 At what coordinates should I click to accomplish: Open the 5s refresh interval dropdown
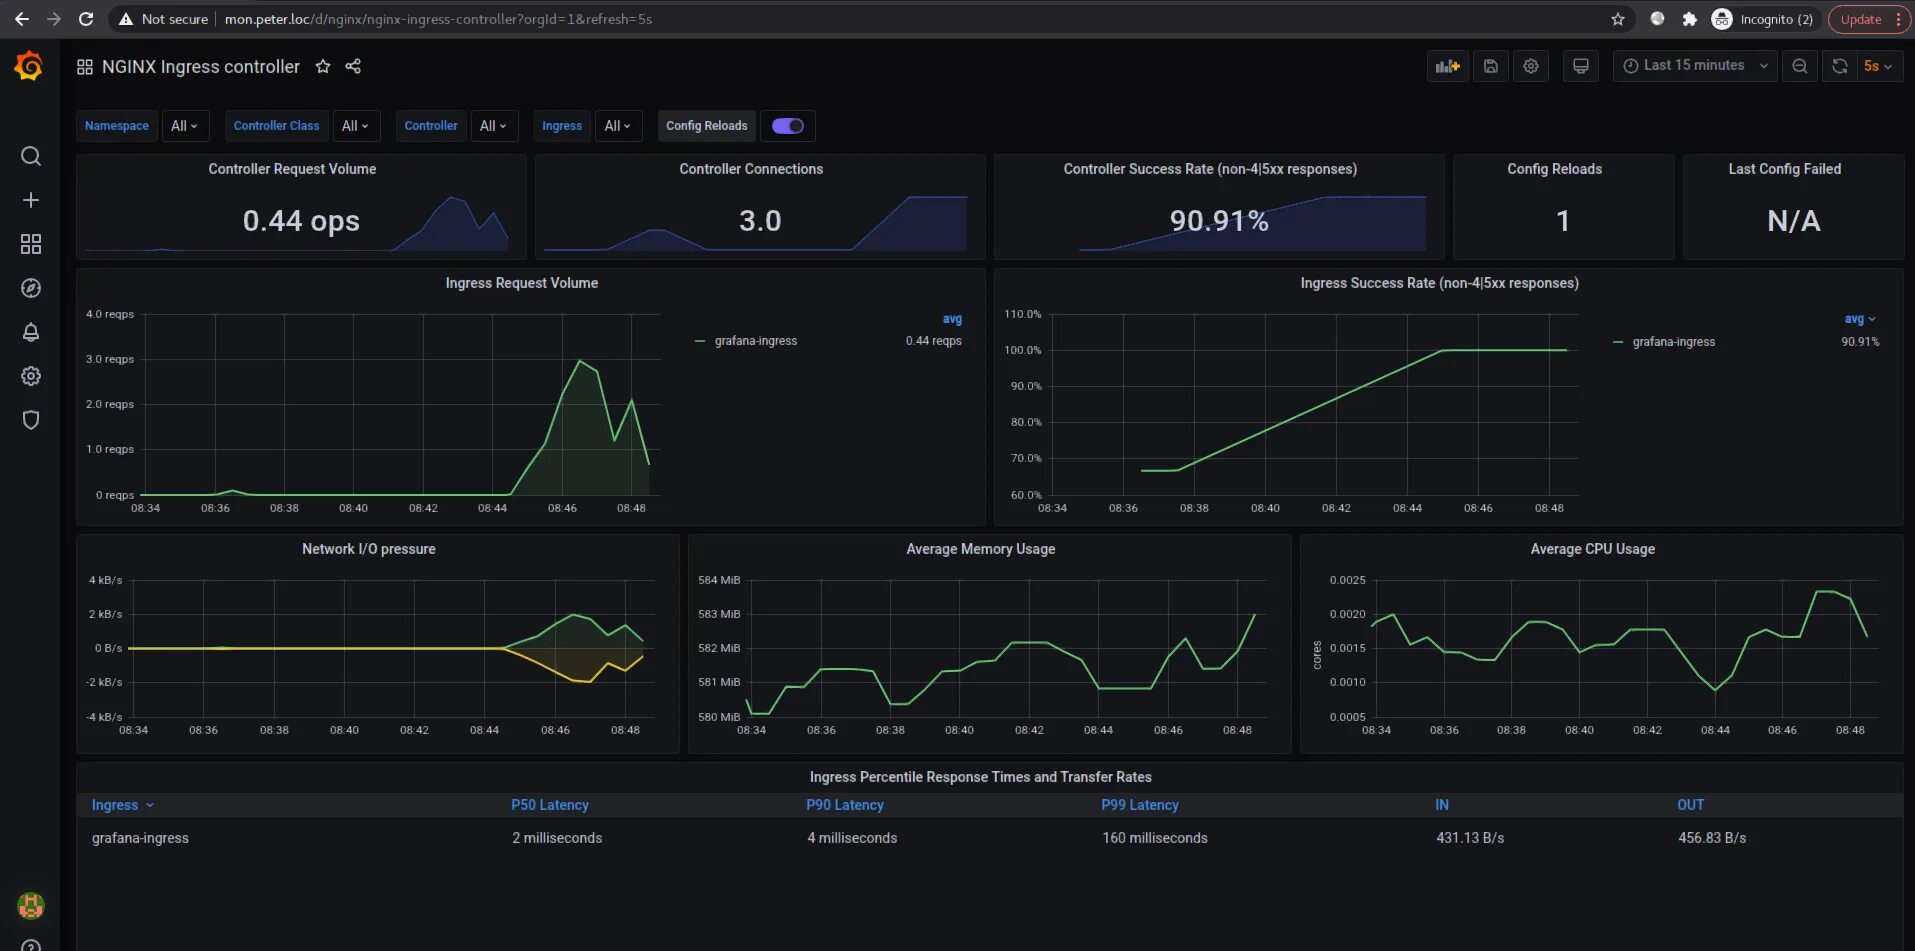click(1878, 66)
